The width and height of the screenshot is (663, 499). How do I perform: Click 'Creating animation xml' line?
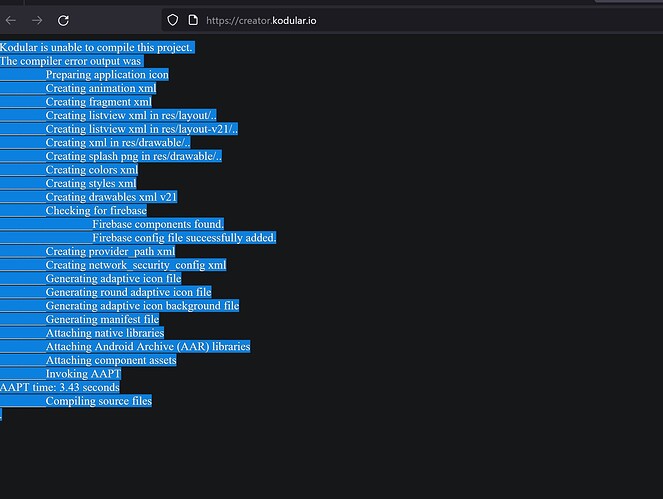tap(101, 88)
